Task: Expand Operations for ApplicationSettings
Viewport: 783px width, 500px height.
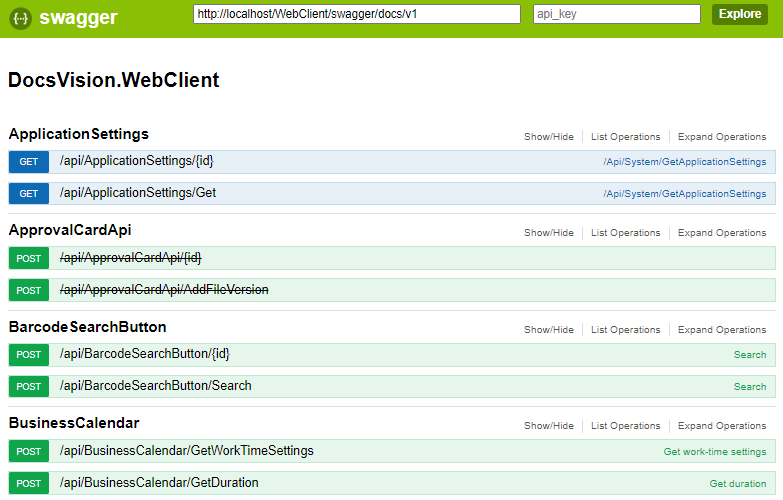Action: (722, 137)
